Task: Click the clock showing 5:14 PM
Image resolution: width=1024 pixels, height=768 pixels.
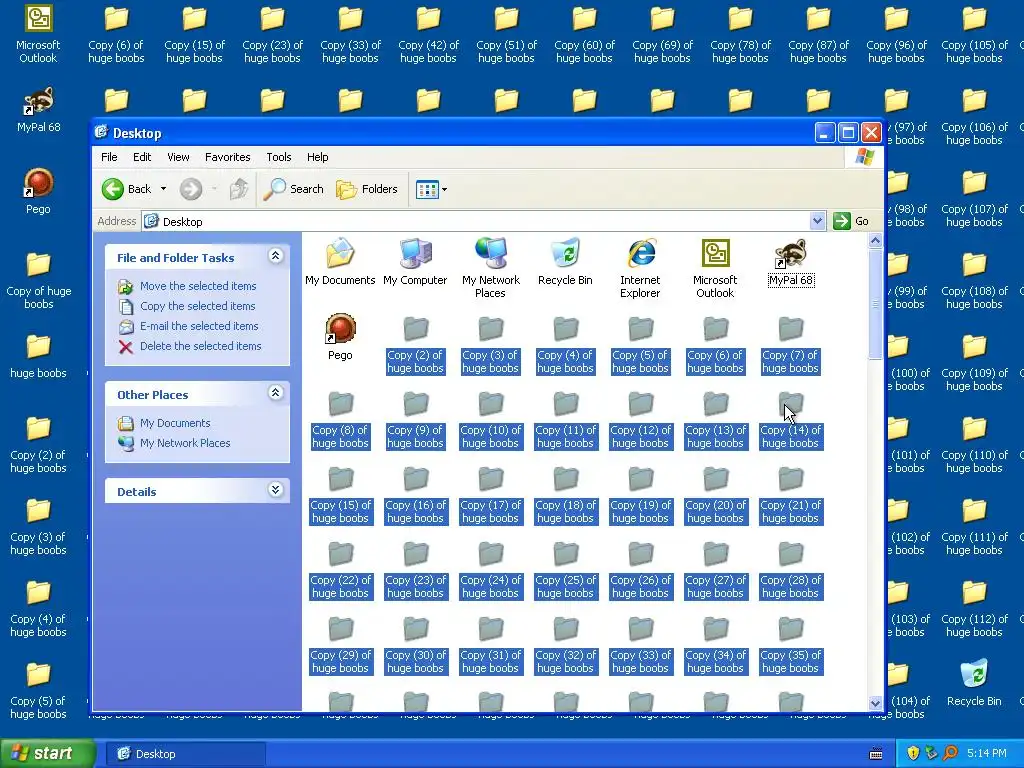Action: click(x=987, y=754)
